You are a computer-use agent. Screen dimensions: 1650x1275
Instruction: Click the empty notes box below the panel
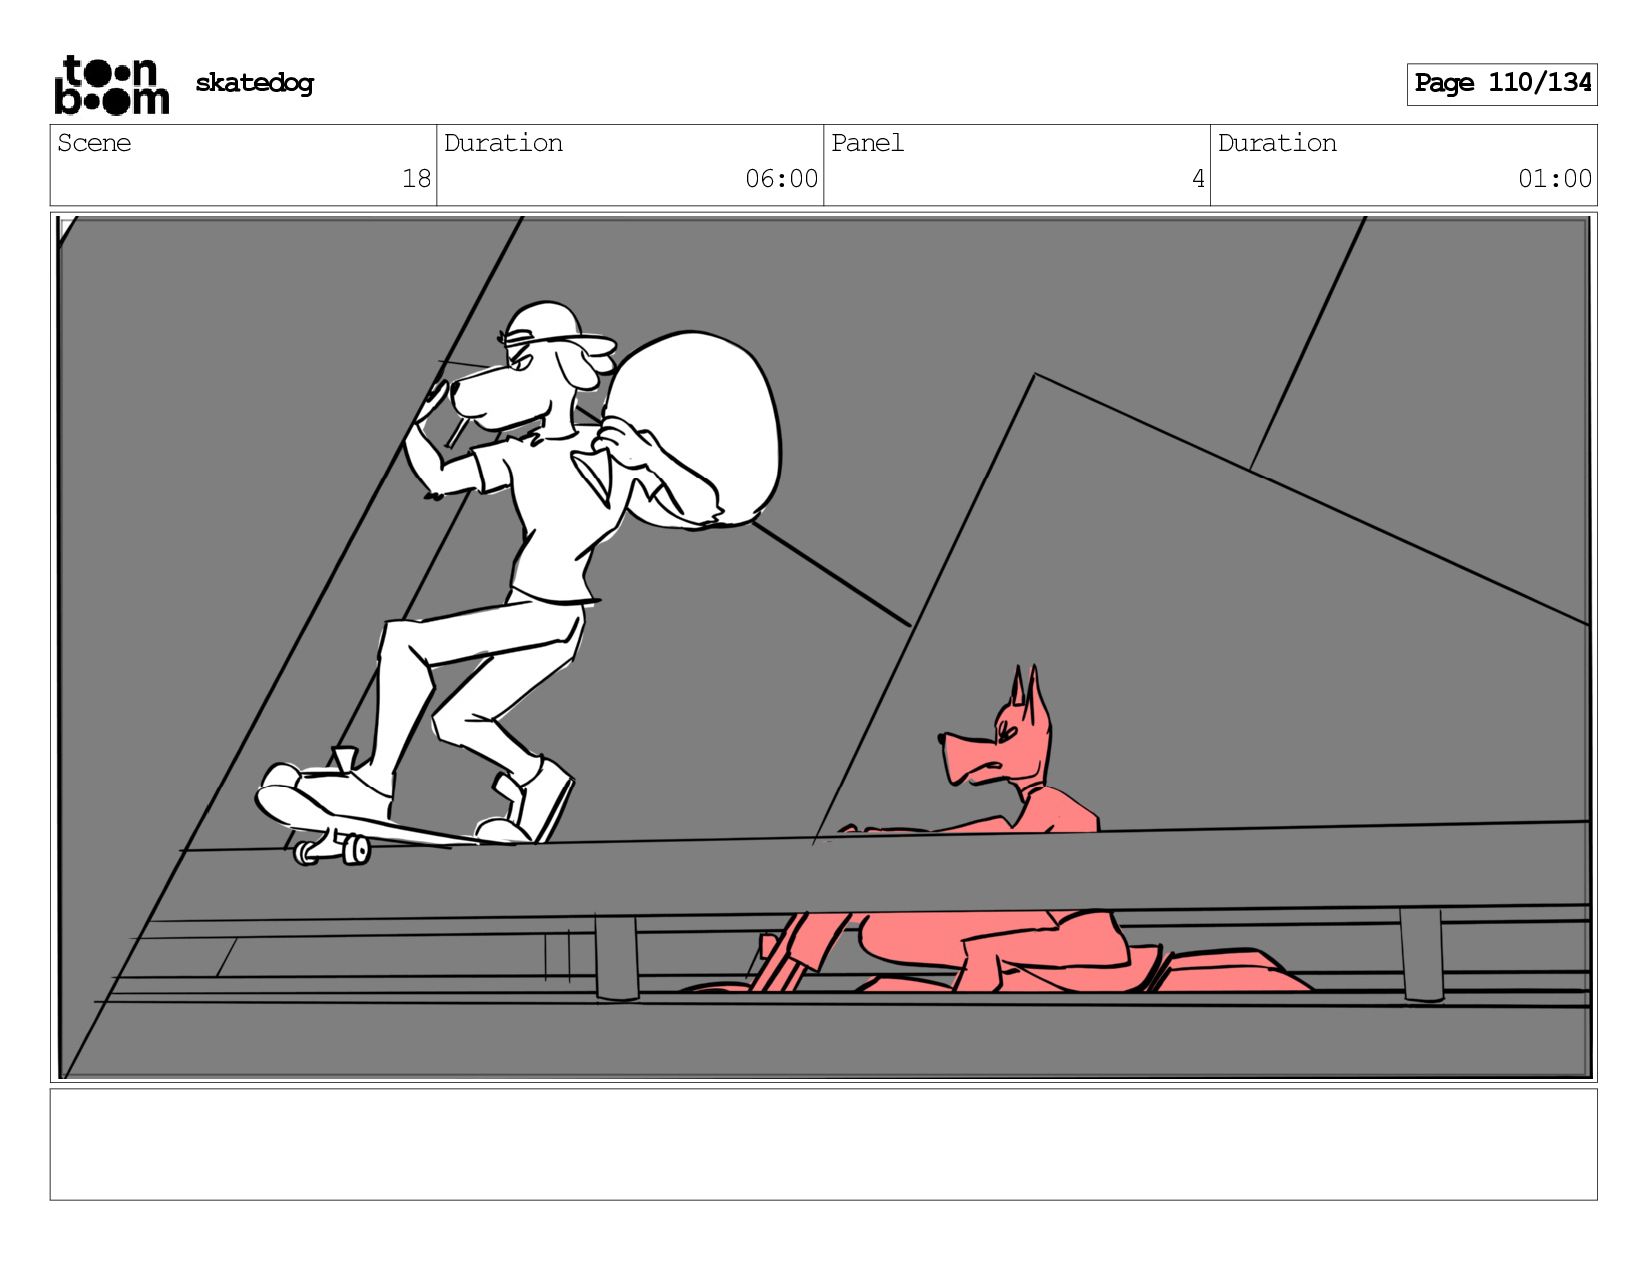(824, 1145)
